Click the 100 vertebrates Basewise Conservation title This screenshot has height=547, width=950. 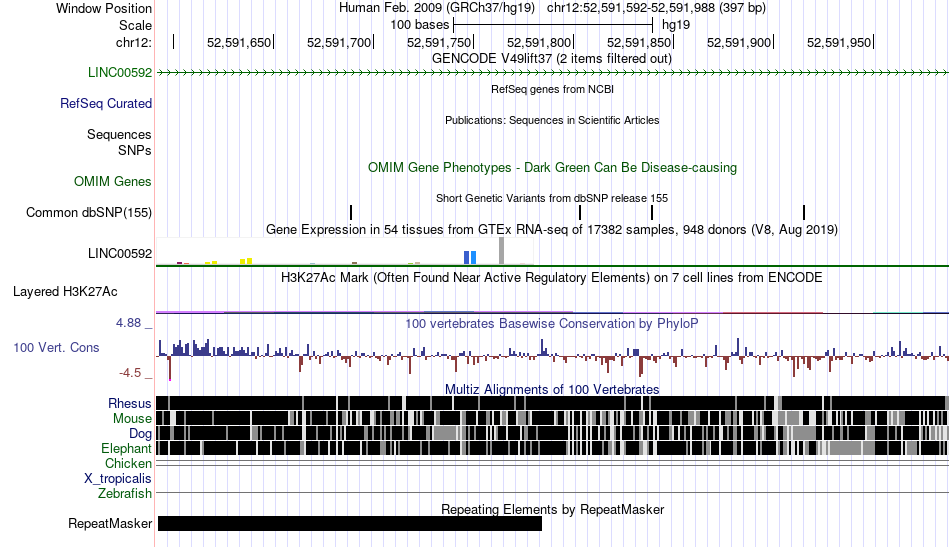pos(552,323)
